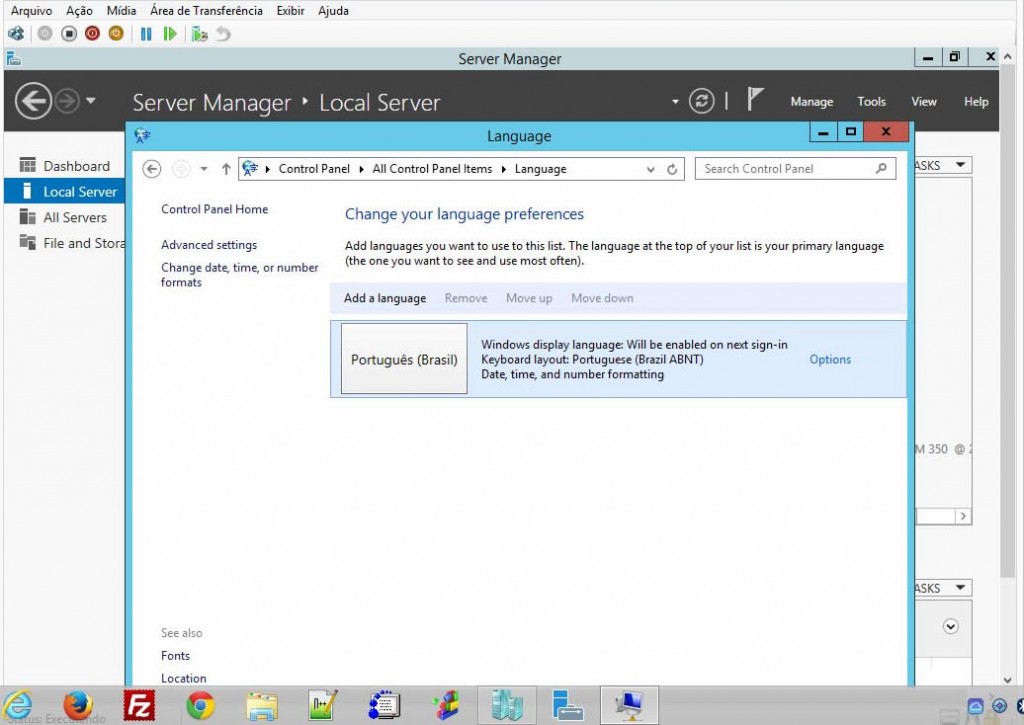Open the Tools menu in Server Manager
Viewport: 1024px width, 725px height.
coord(871,101)
